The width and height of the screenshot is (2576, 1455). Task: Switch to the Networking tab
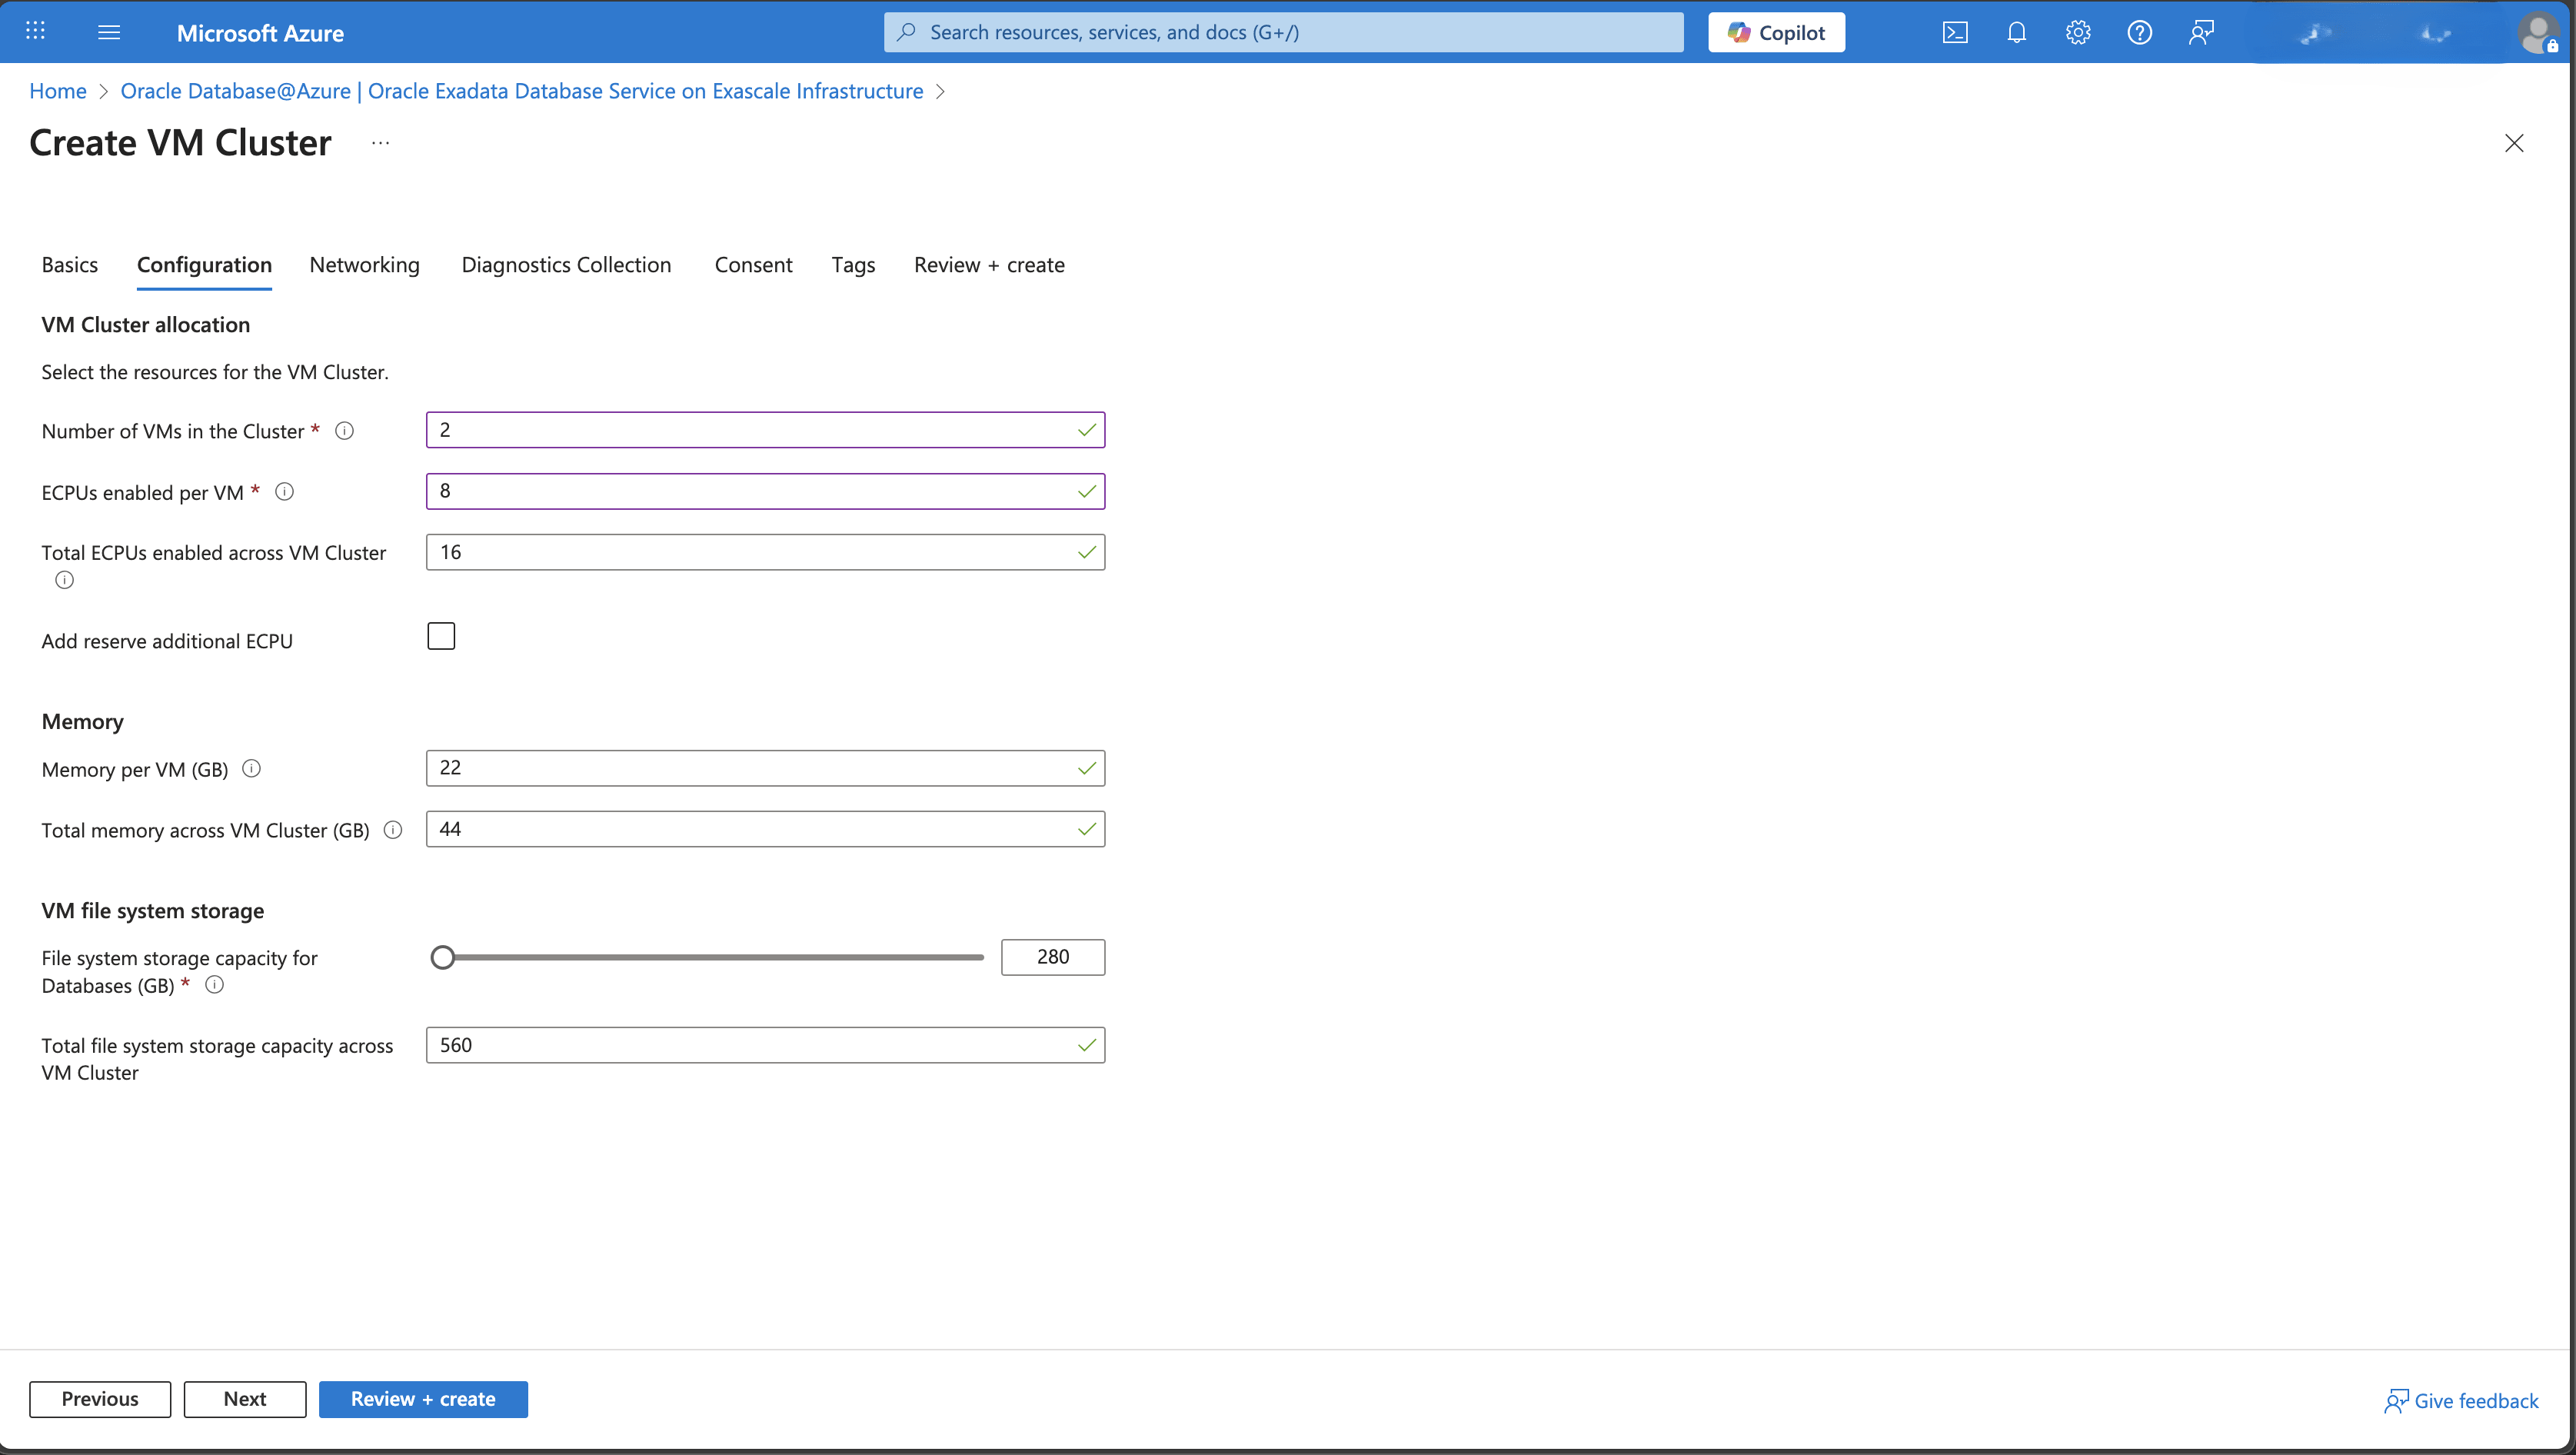tap(365, 264)
